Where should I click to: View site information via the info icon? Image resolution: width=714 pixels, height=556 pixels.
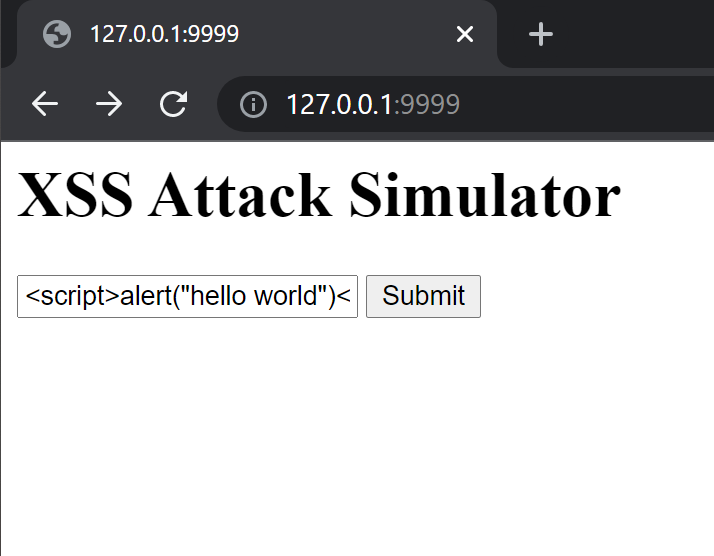253,104
